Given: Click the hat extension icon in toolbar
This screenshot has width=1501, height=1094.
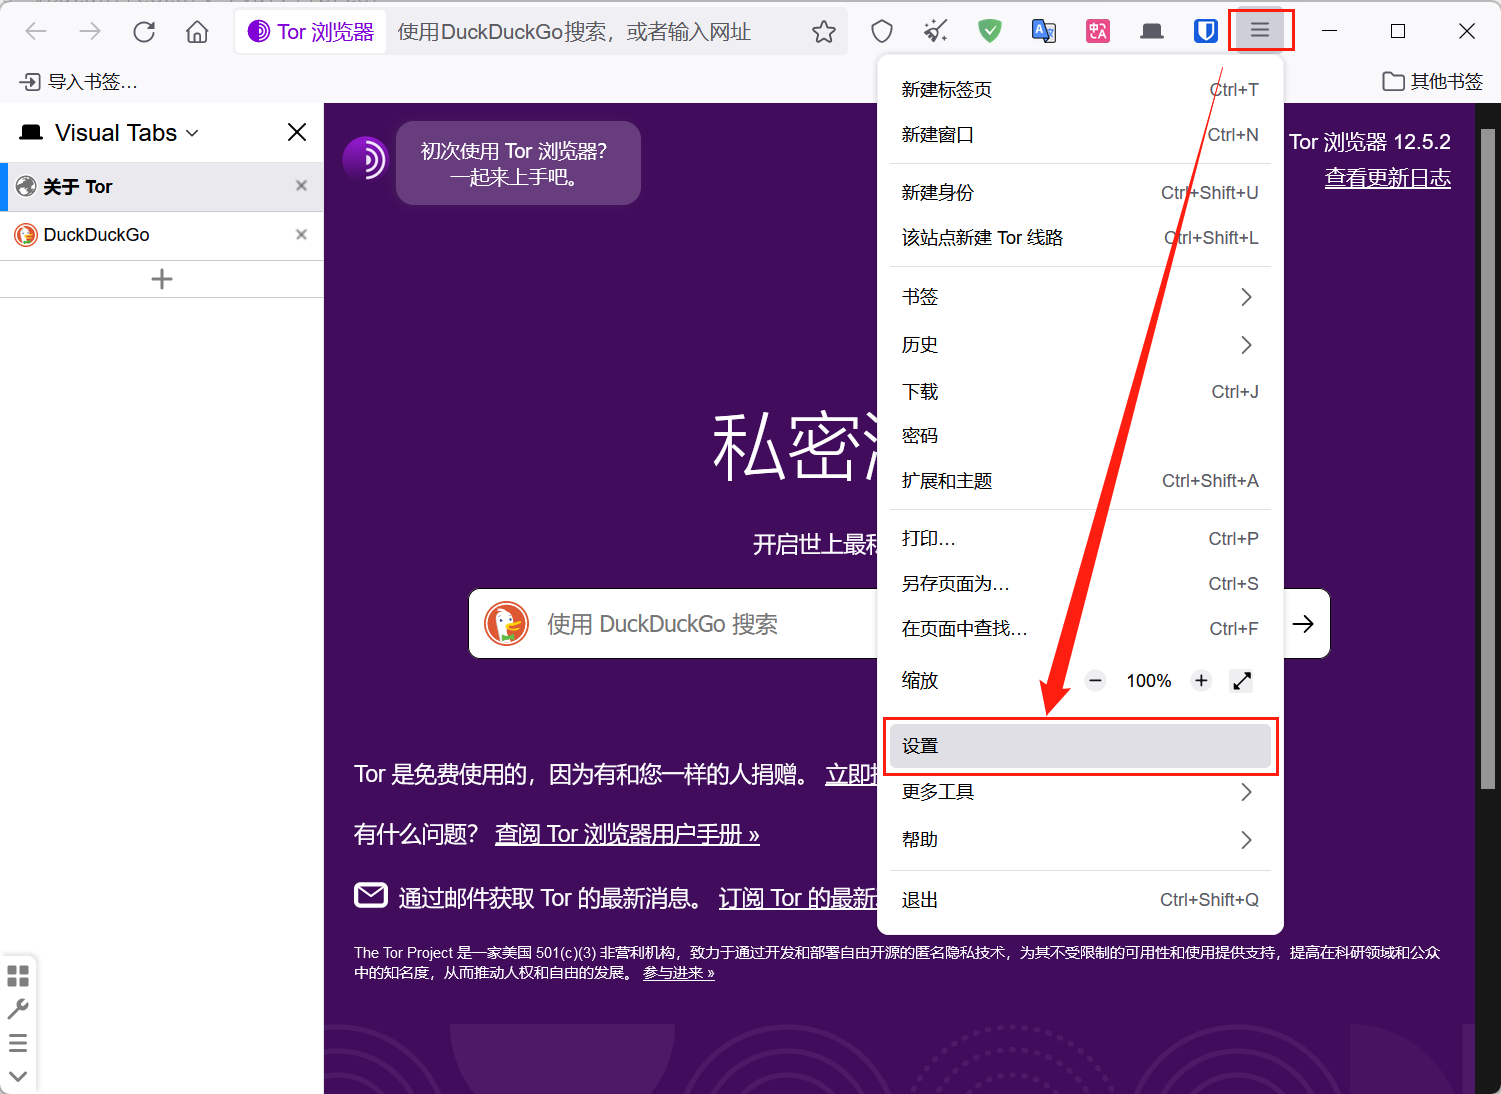Looking at the screenshot, I should [x=1152, y=32].
